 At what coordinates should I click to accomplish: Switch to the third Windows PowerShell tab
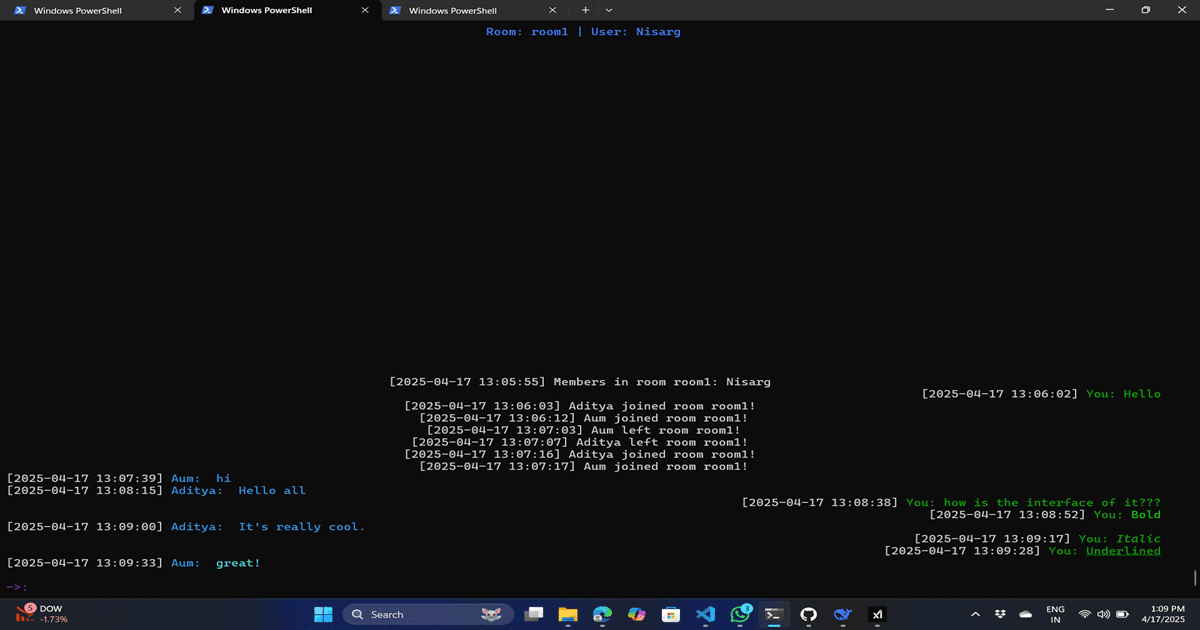(475, 10)
